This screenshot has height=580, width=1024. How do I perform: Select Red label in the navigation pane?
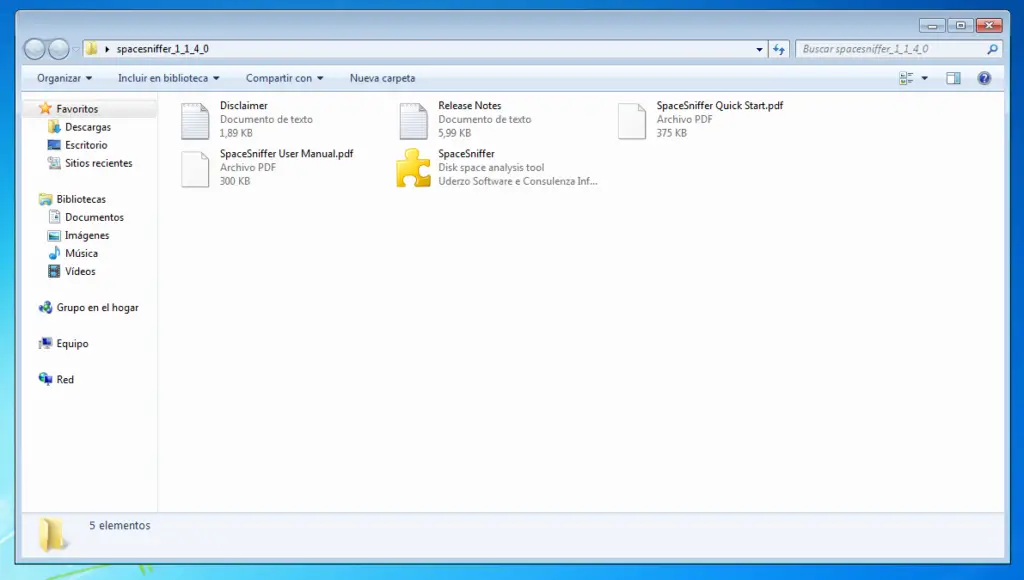coord(65,379)
